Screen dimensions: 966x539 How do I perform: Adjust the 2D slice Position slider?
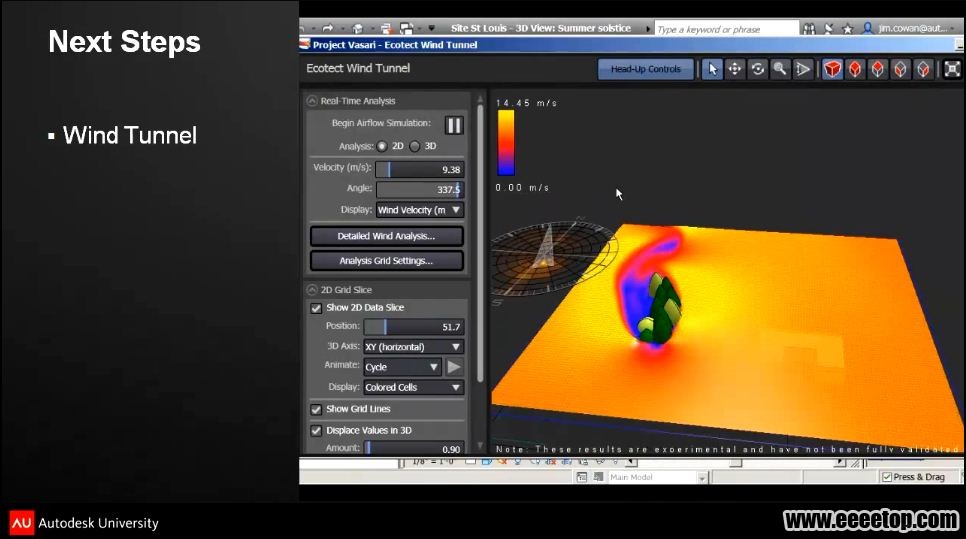[x=413, y=327]
